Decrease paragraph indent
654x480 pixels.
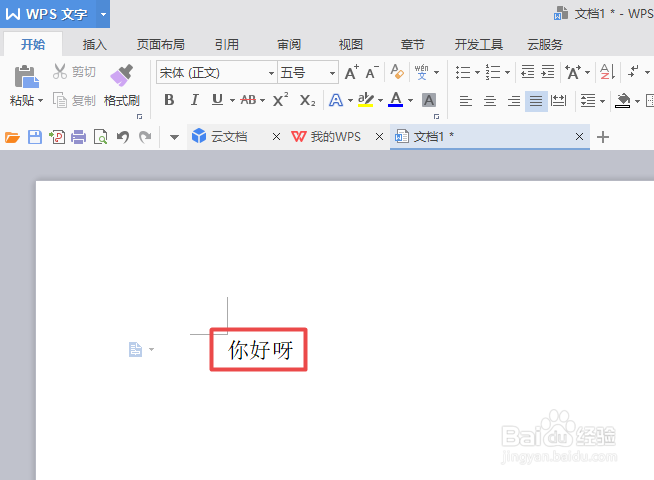coord(528,72)
